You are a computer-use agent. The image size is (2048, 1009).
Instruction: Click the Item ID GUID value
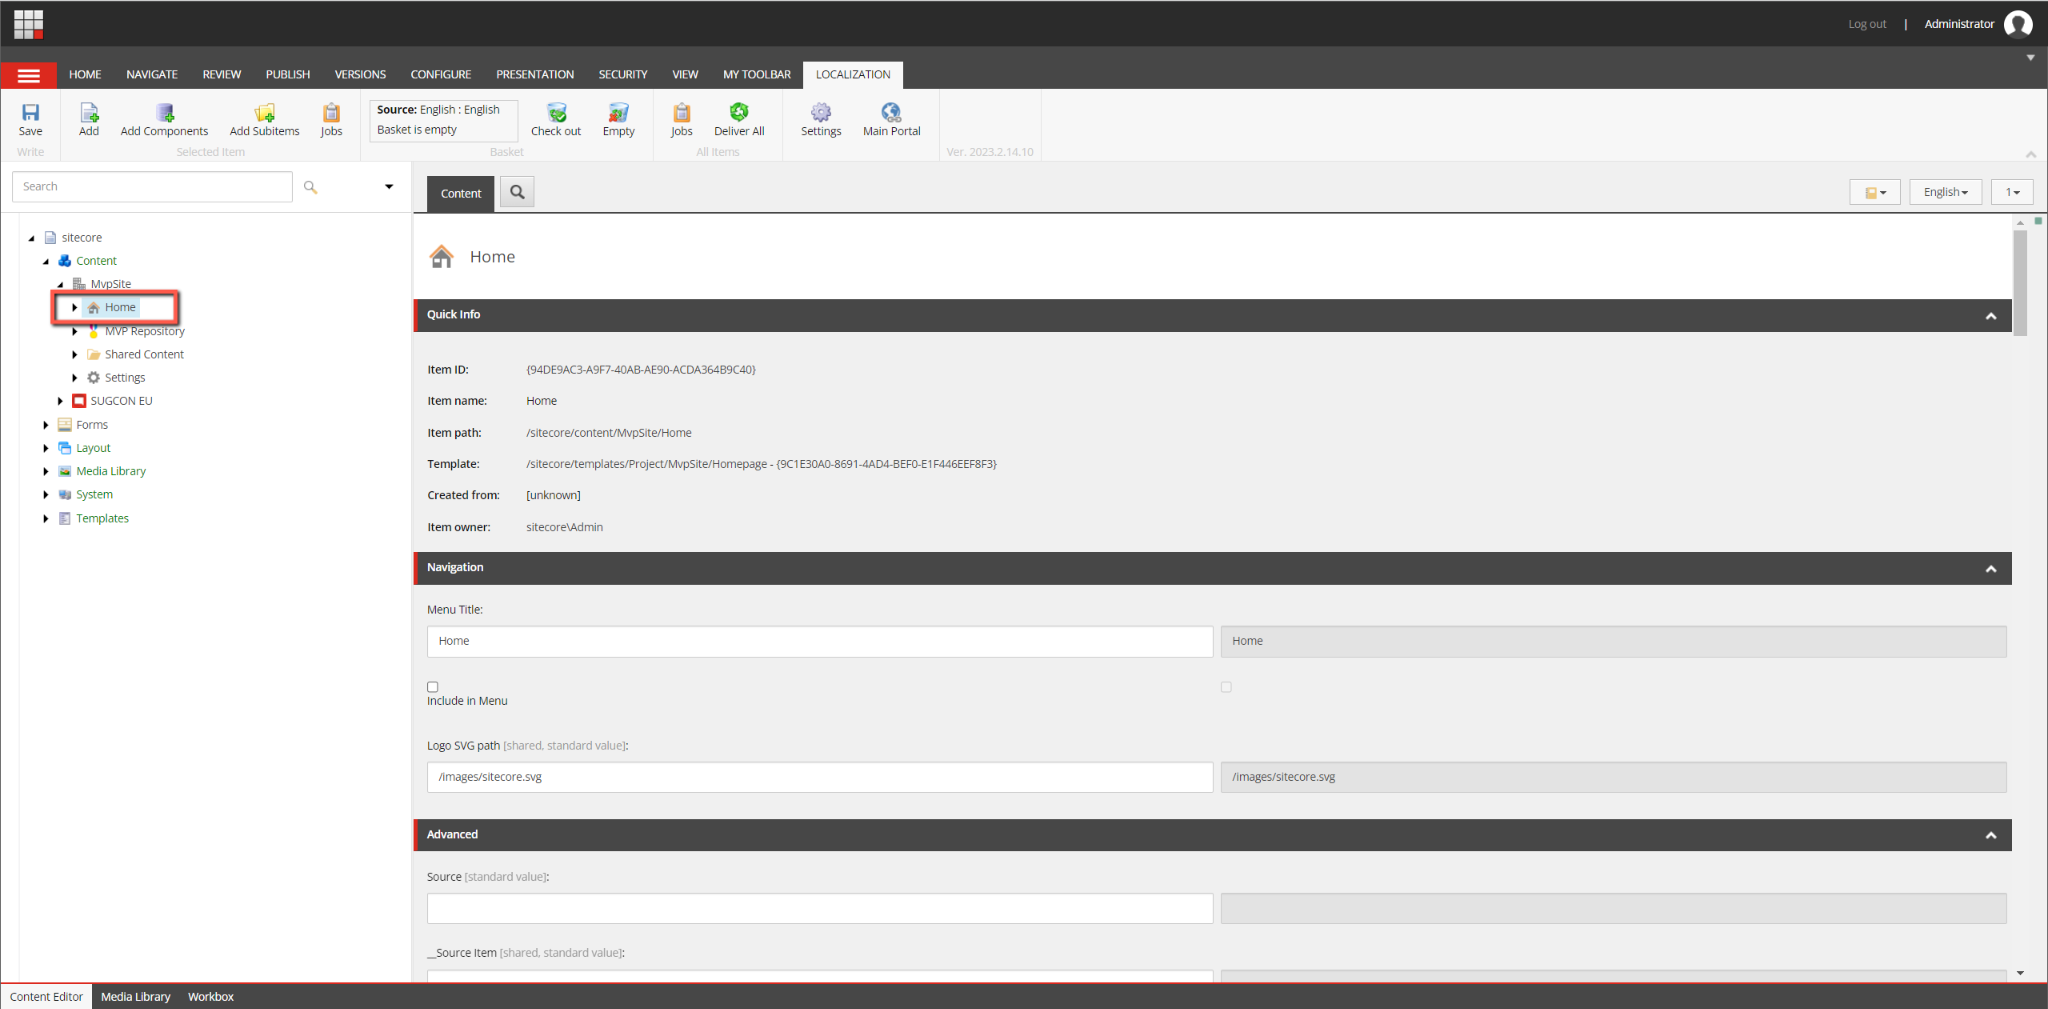pos(641,370)
